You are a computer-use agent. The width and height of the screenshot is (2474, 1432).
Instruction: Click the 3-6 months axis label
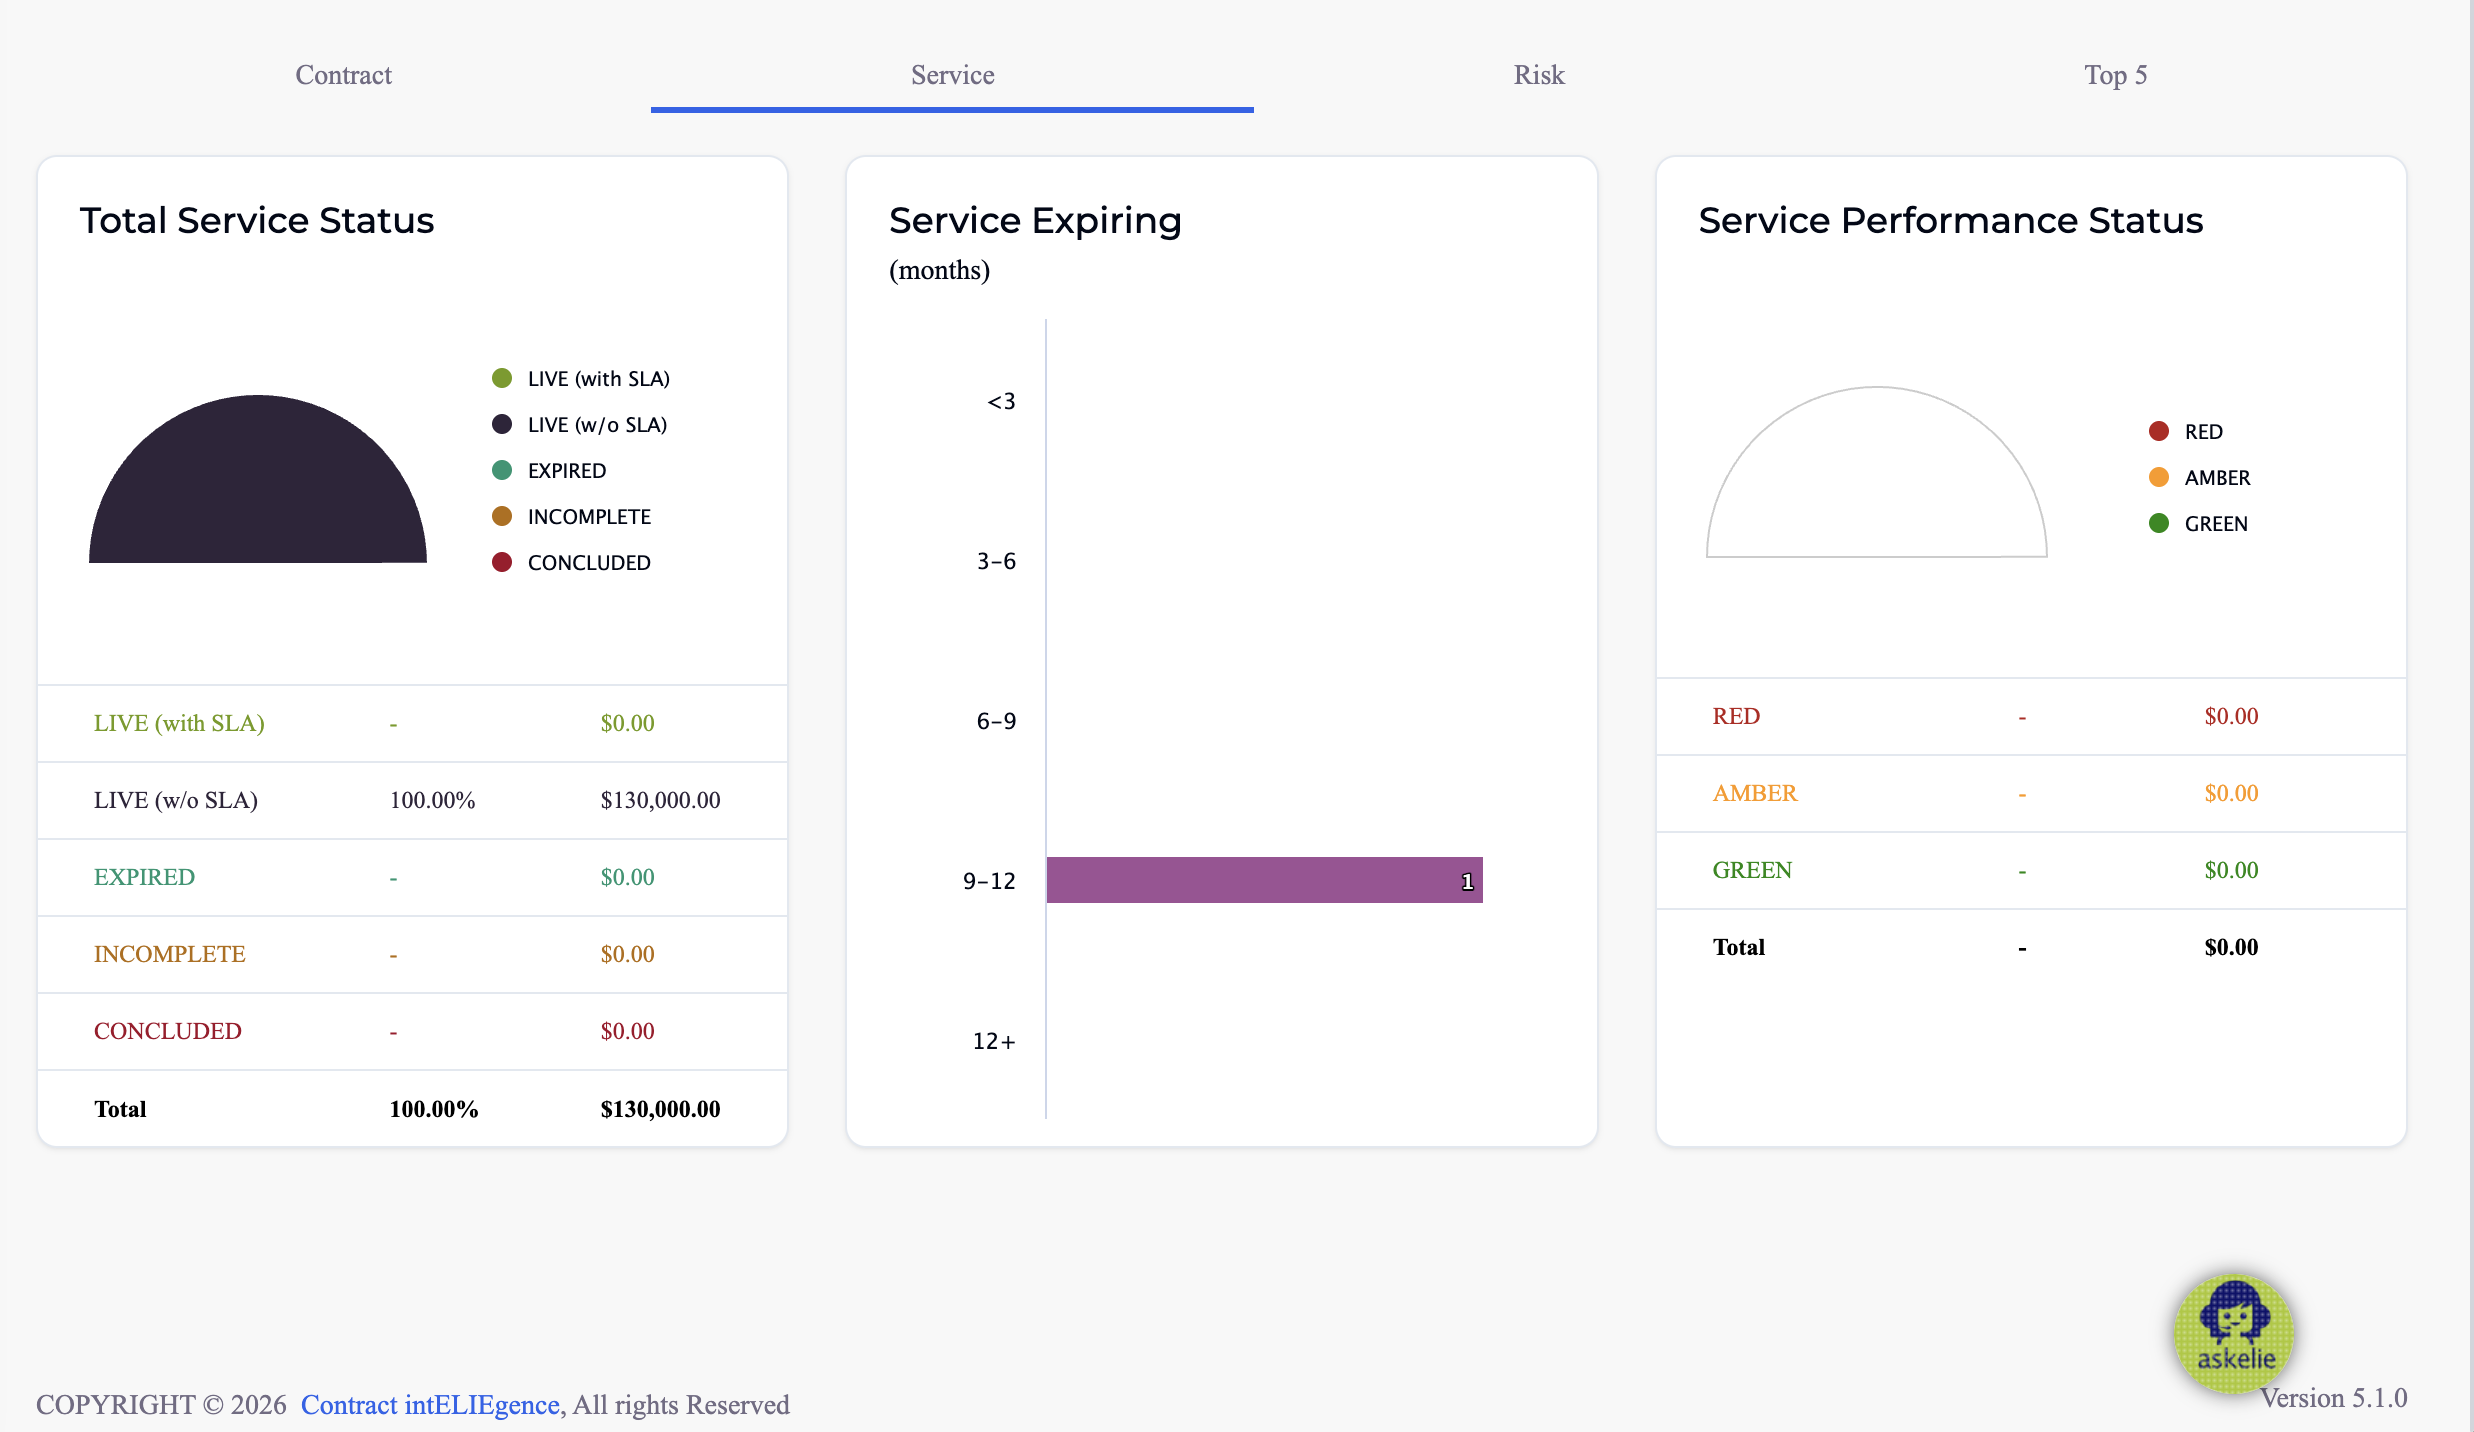tap(996, 561)
